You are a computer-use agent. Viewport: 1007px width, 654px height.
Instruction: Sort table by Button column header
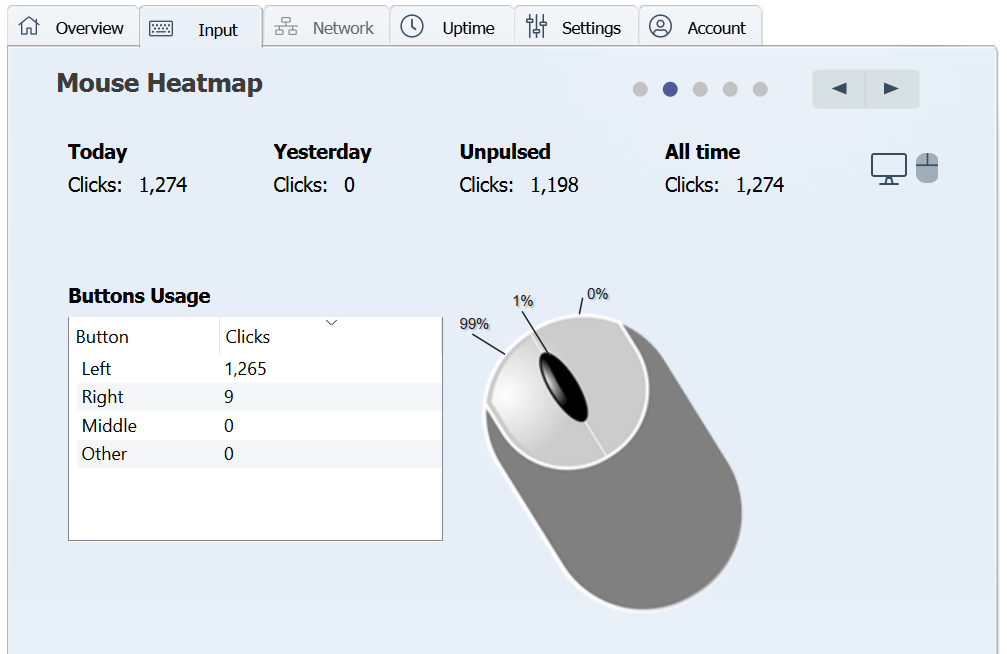click(144, 336)
